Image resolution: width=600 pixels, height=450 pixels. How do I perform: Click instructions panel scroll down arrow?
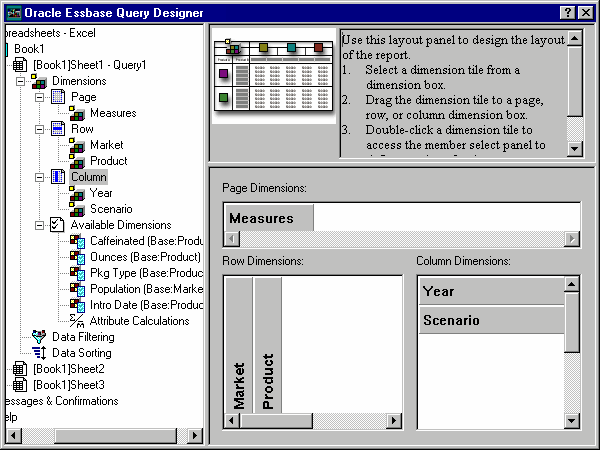[575, 148]
